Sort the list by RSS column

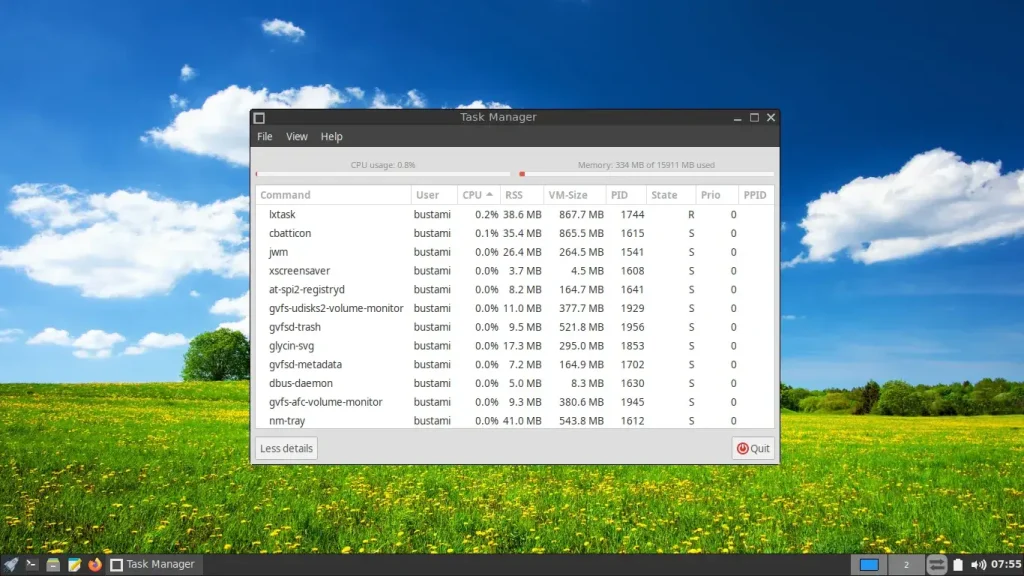pos(521,195)
